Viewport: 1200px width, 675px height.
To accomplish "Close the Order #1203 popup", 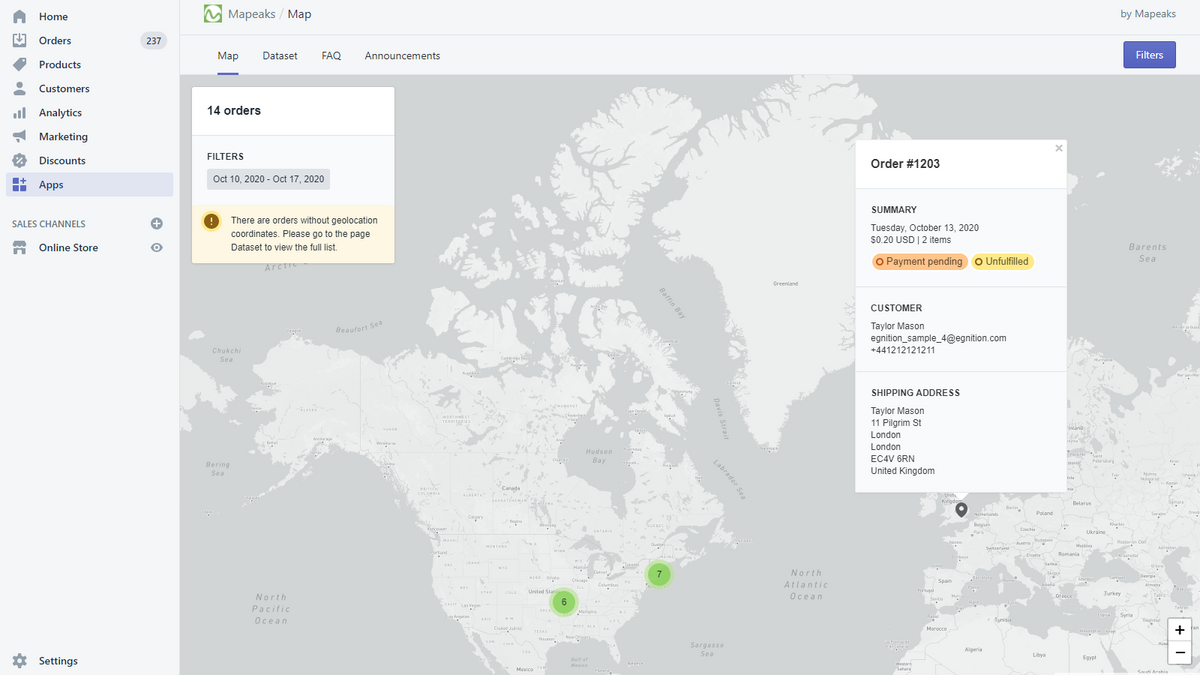I will tap(1059, 149).
